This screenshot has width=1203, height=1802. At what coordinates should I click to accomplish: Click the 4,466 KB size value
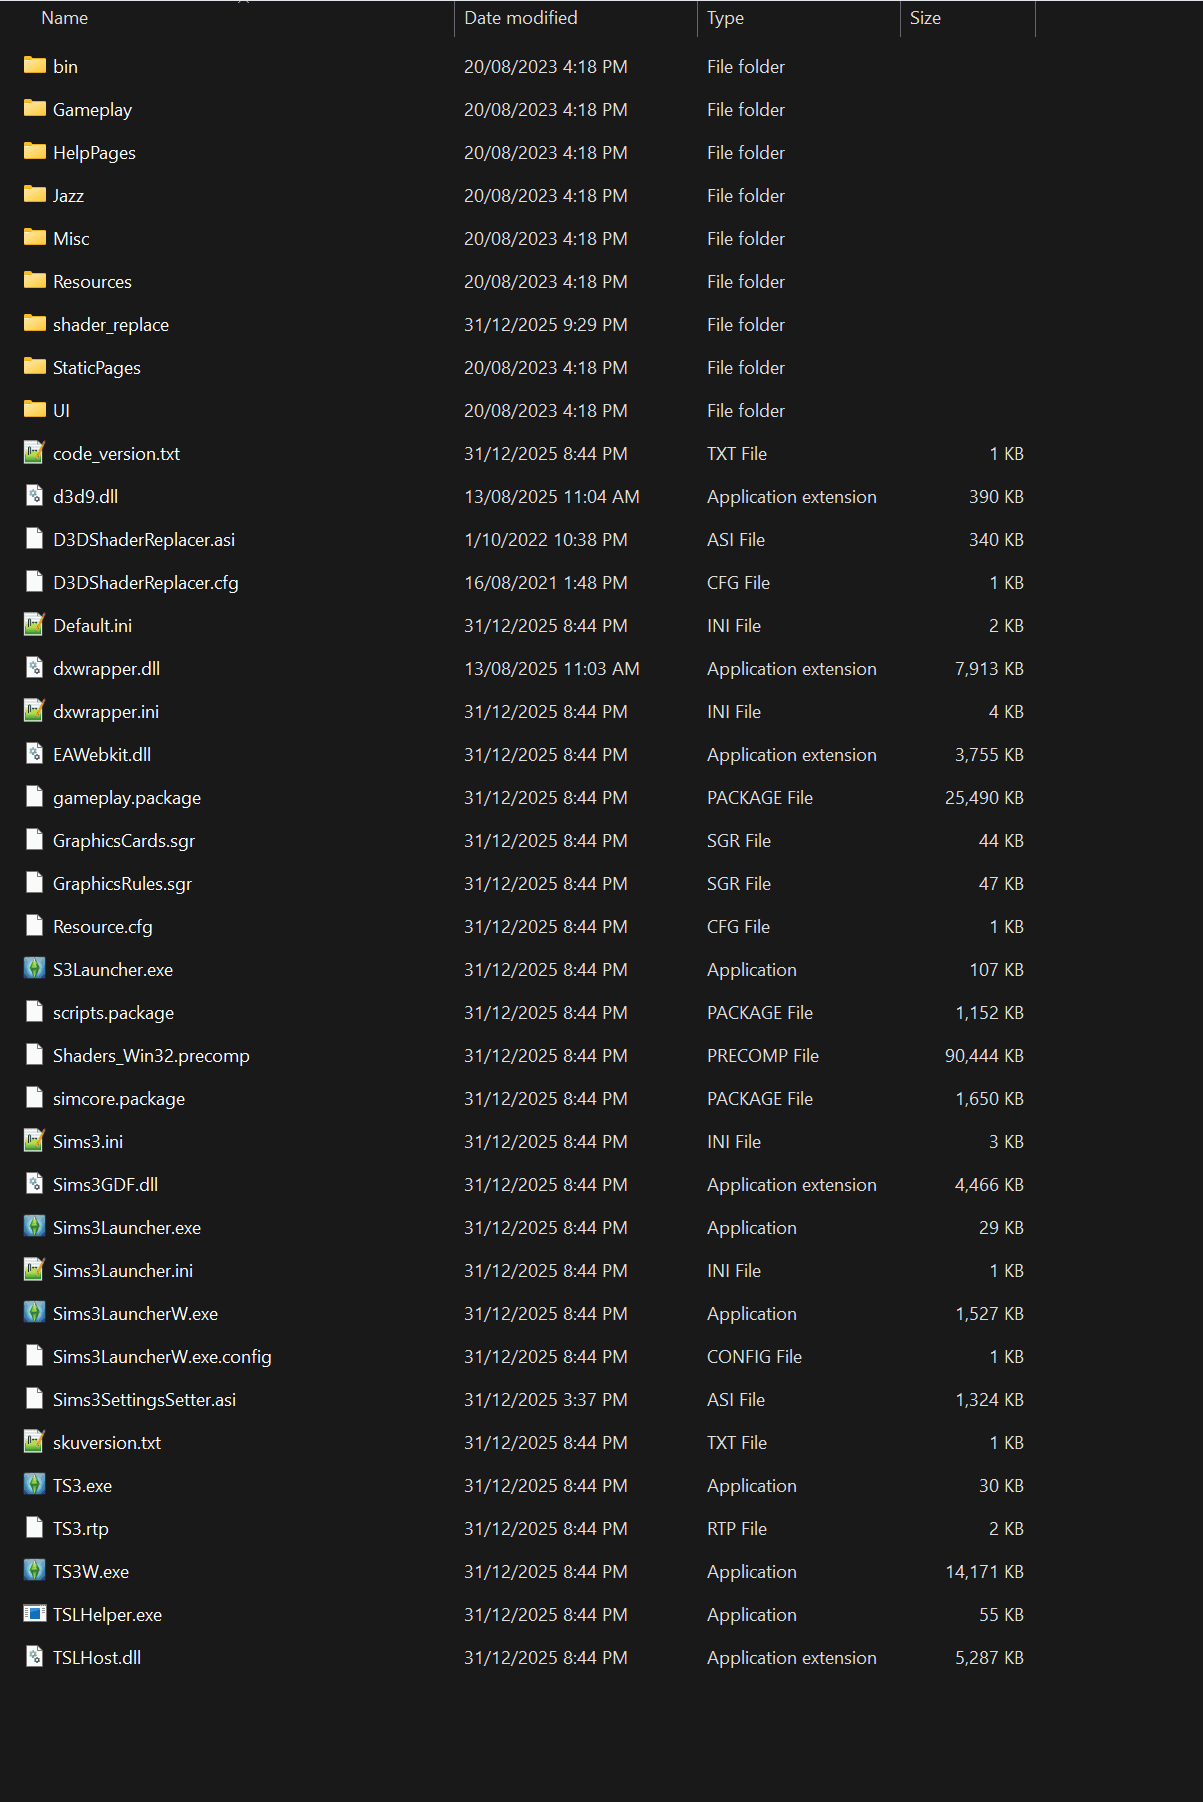coord(989,1185)
